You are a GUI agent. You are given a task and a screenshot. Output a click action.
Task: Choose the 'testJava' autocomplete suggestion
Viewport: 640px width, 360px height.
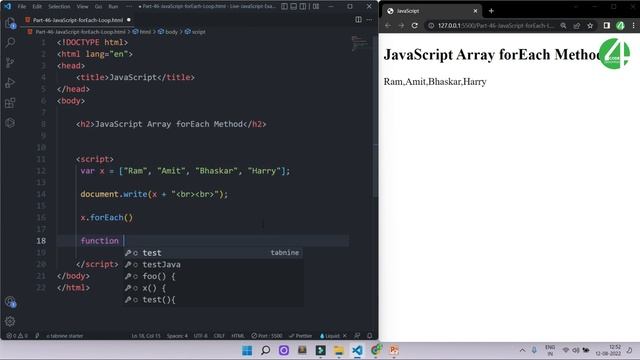click(213, 264)
